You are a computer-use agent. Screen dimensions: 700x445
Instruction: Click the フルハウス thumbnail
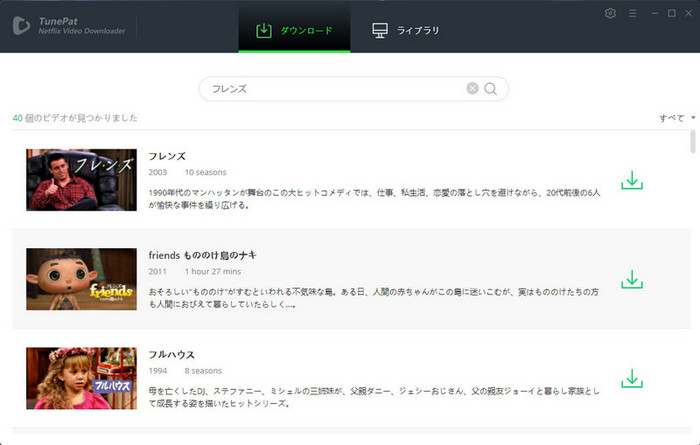(x=81, y=378)
